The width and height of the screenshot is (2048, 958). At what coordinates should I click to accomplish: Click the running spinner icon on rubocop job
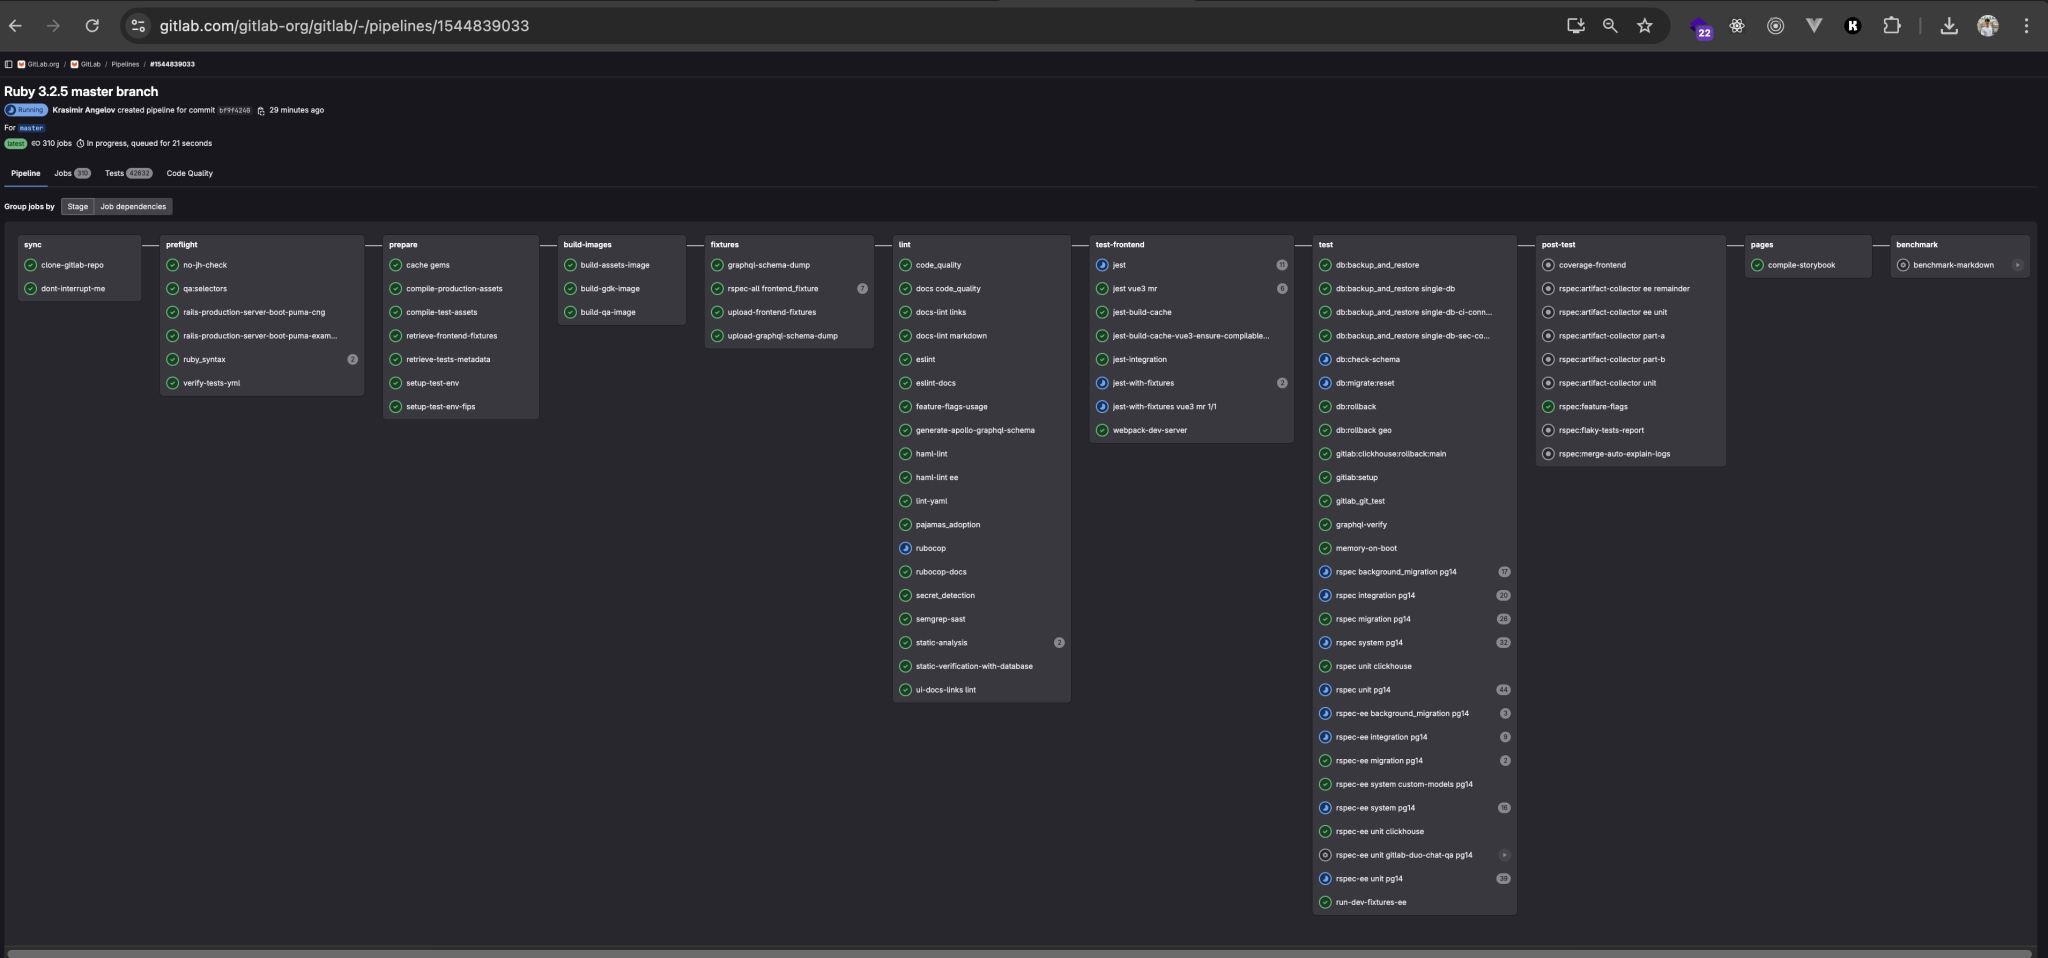coord(905,548)
